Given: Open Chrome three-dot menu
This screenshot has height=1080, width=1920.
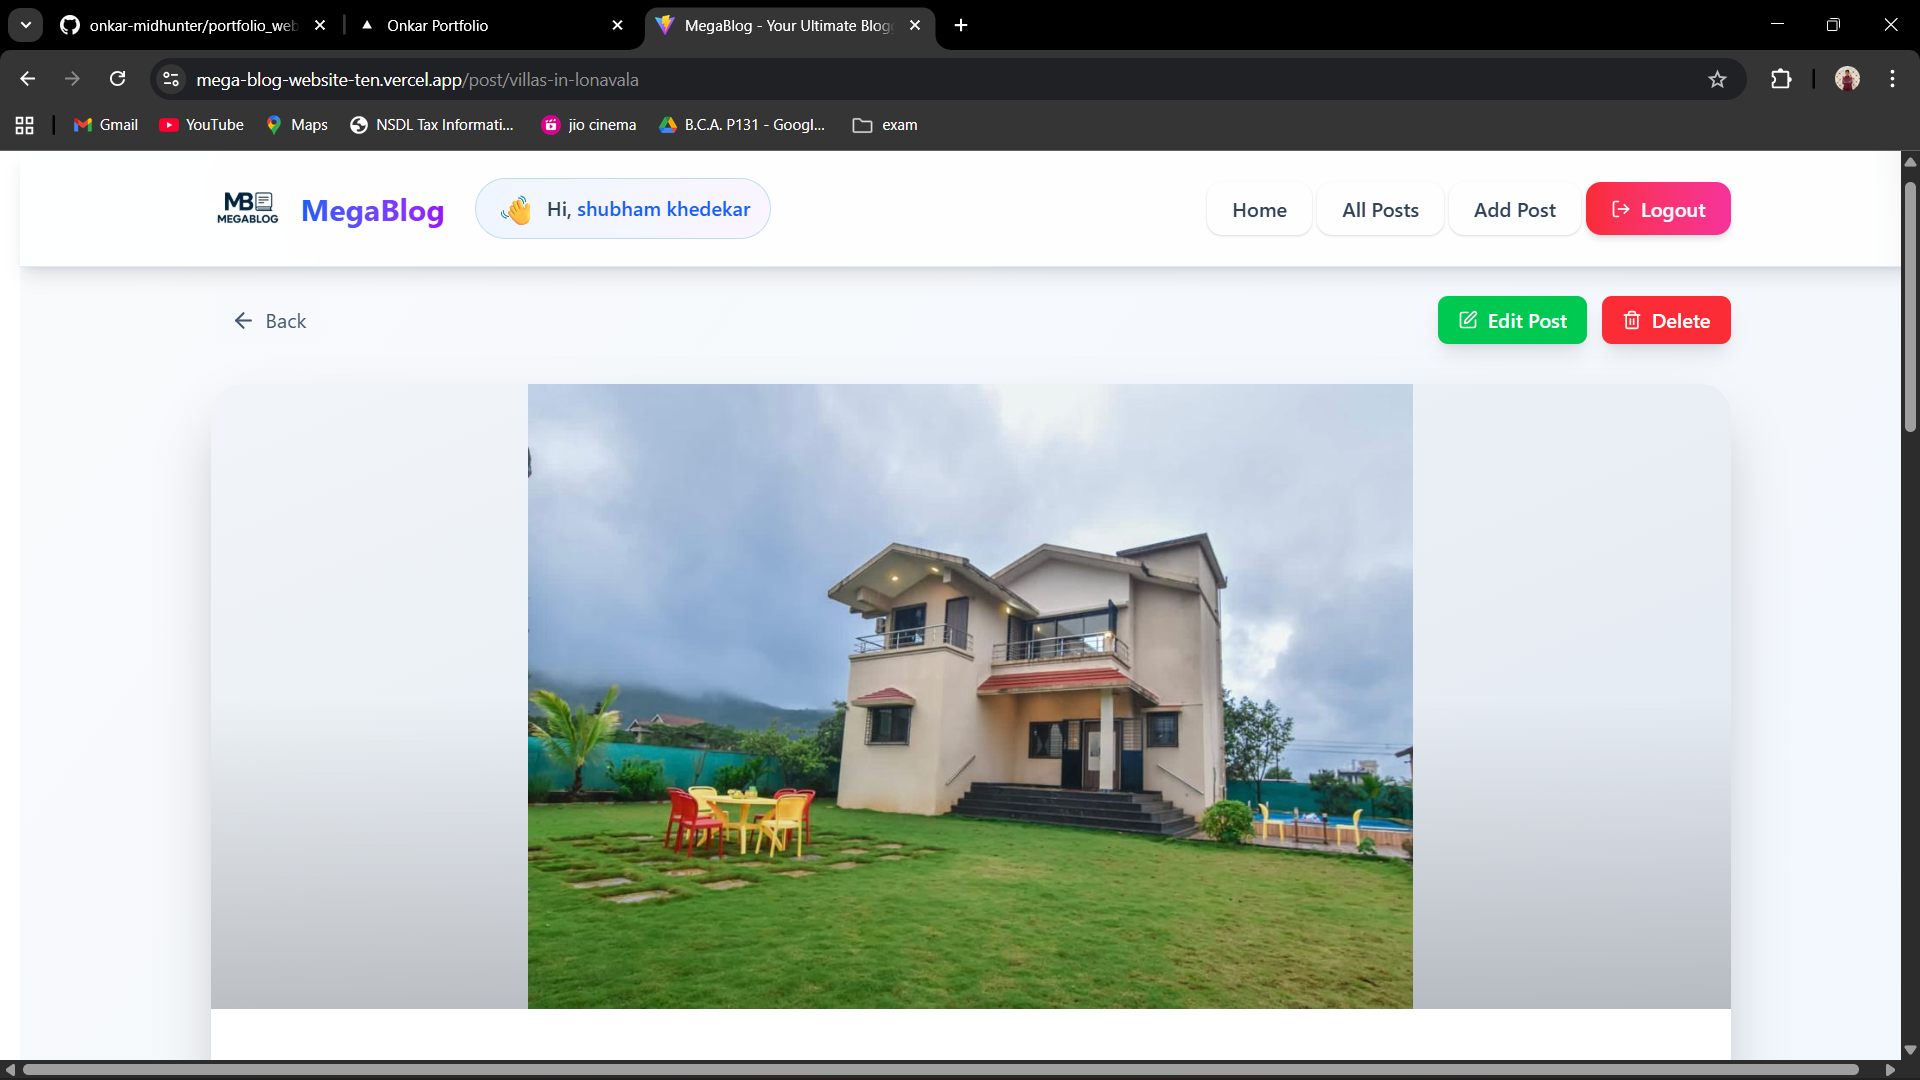Looking at the screenshot, I should tap(1892, 79).
